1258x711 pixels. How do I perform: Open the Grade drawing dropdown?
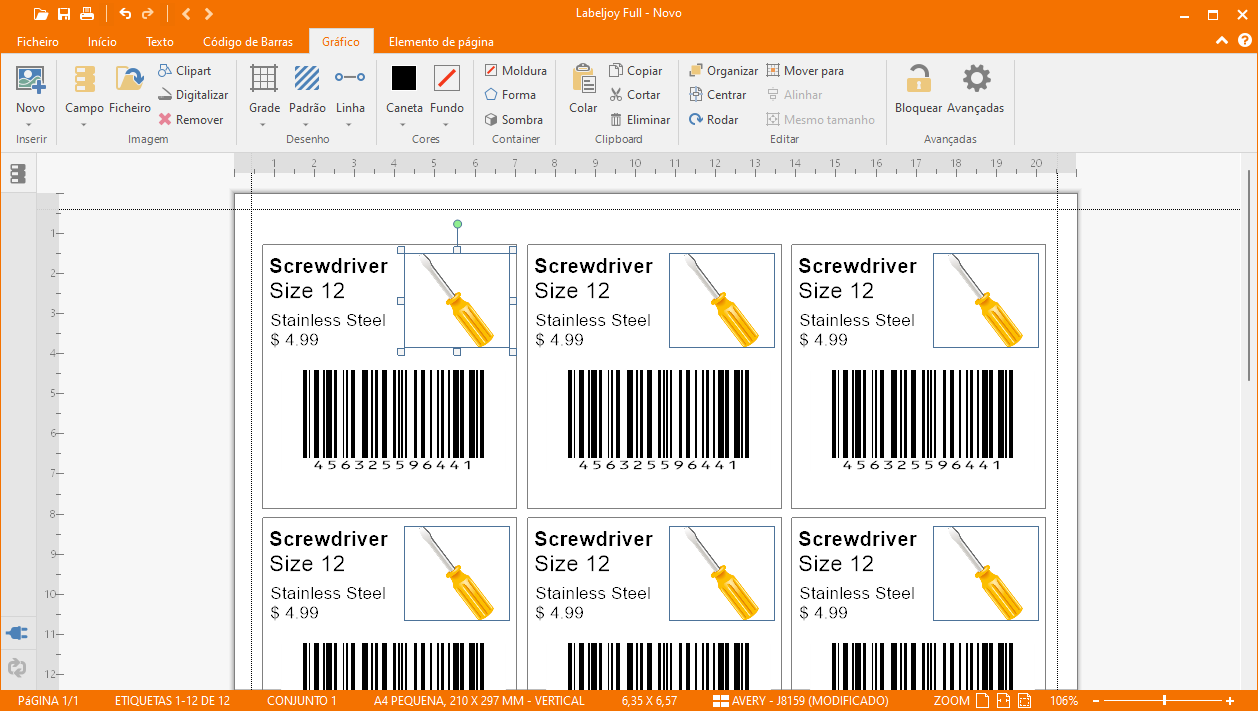[x=264, y=96]
